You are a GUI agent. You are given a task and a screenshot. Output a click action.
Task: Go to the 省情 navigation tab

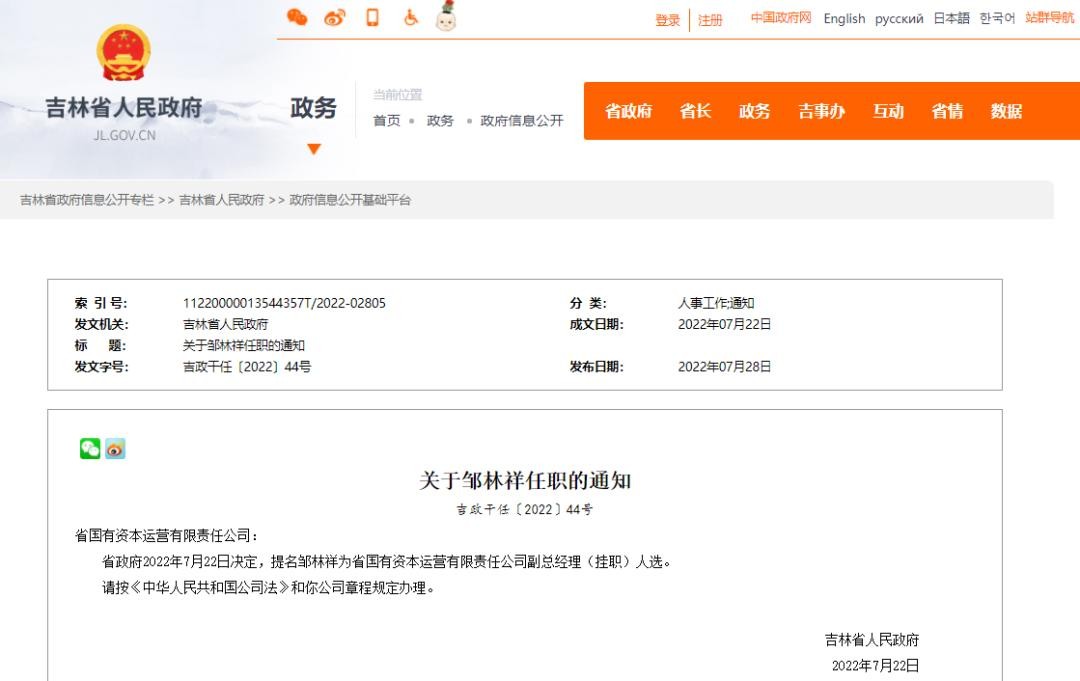click(947, 111)
